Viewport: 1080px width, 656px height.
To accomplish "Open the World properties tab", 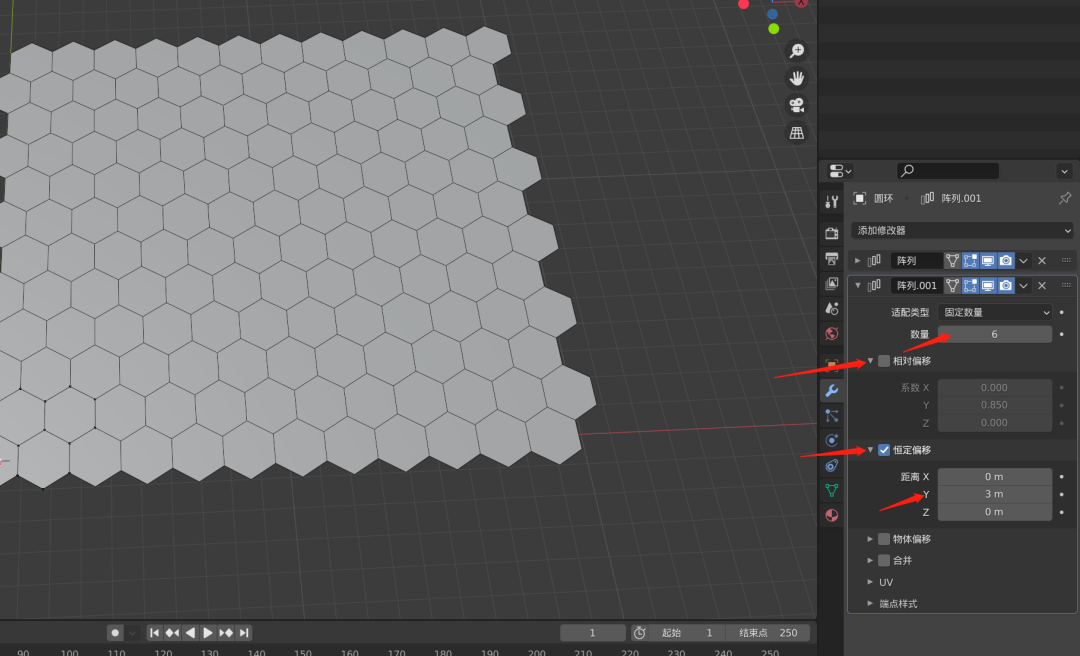I will pyautogui.click(x=832, y=334).
